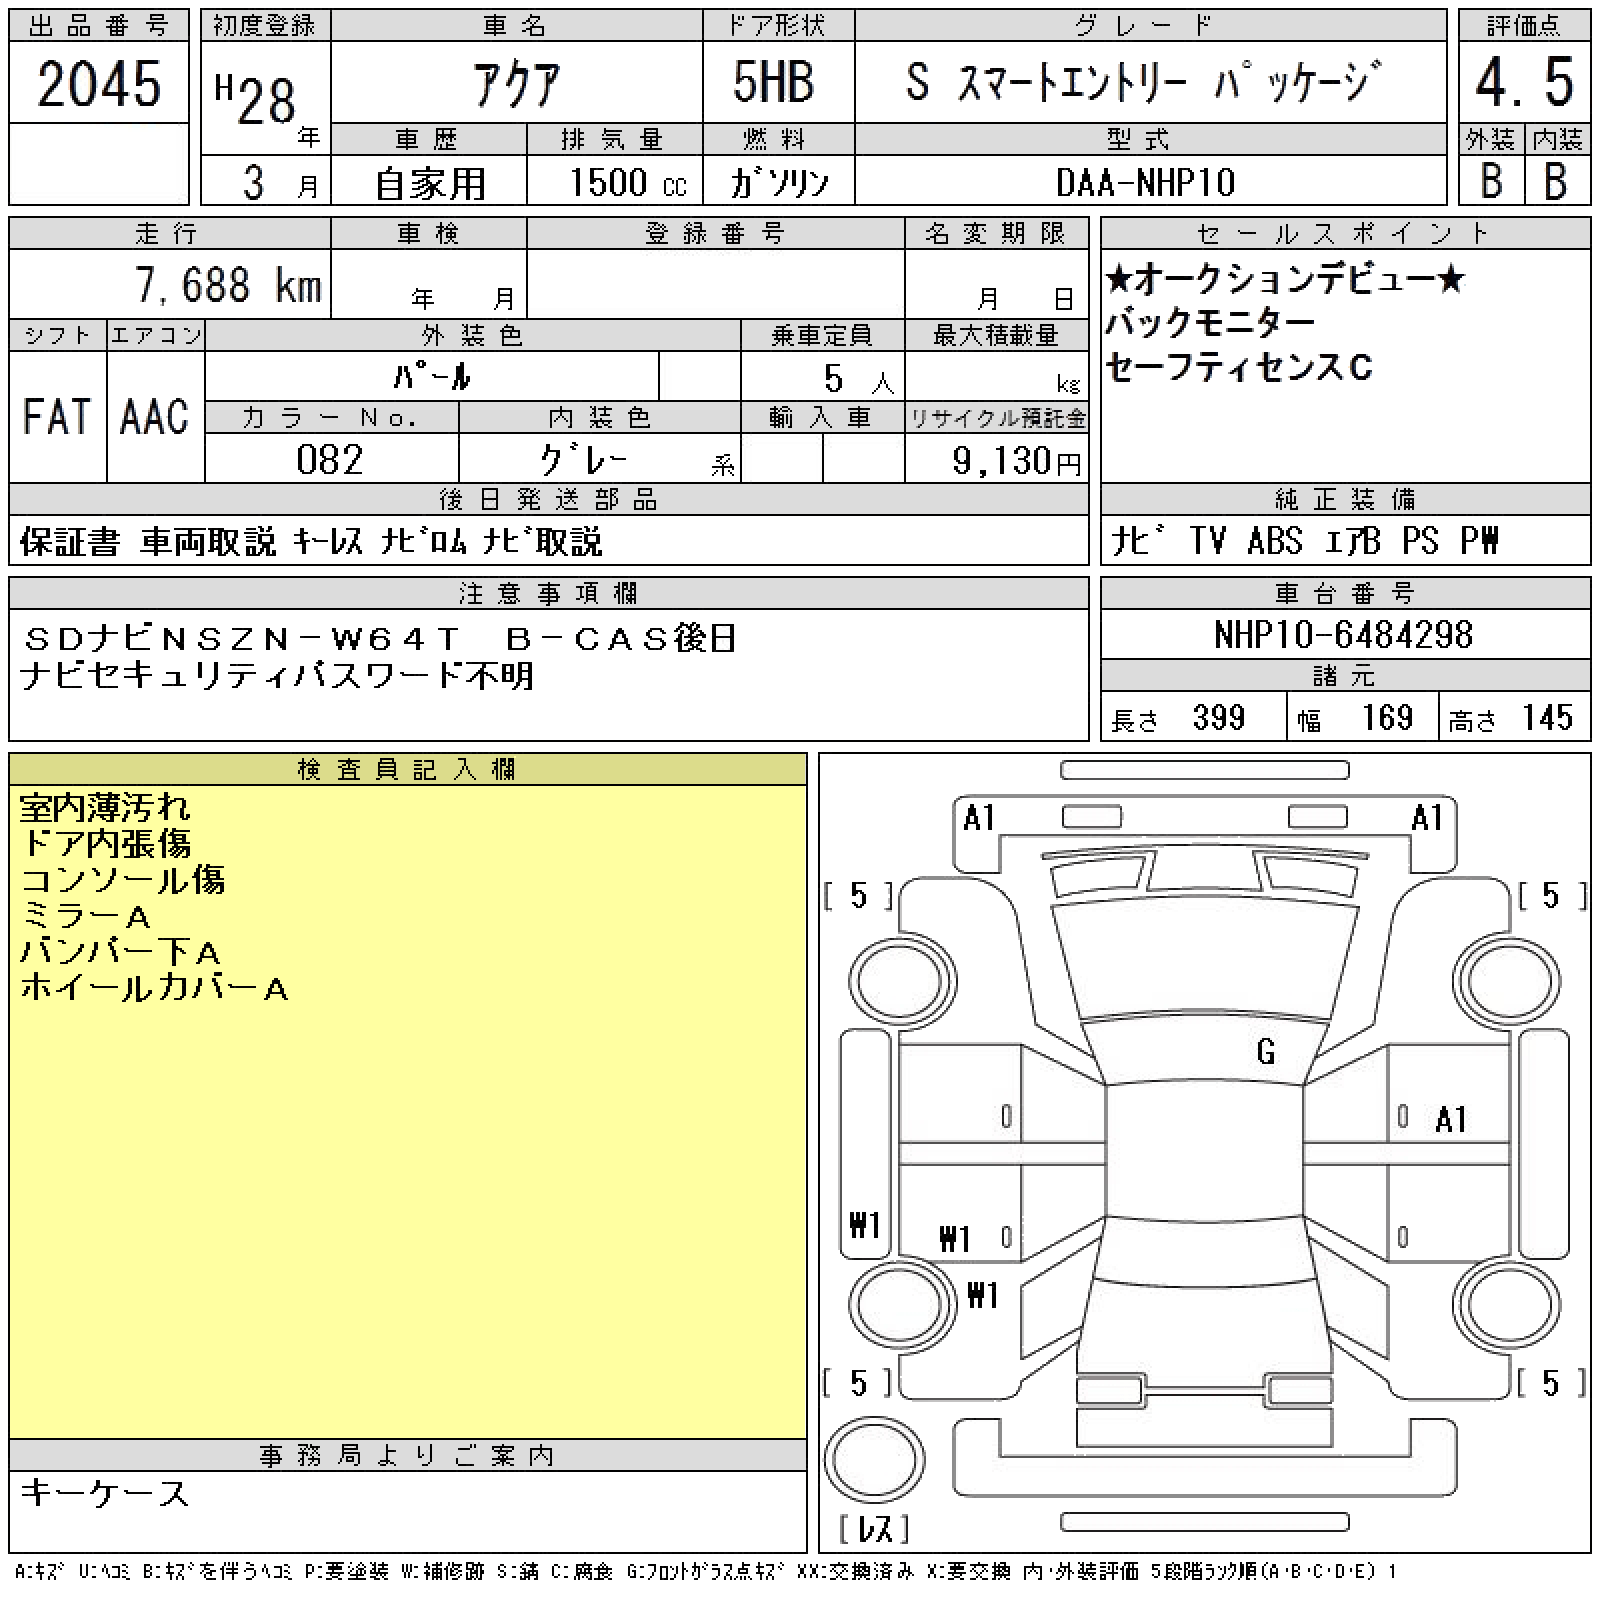Click displacement value 1500 cc
1600x1600 pixels.
click(x=628, y=183)
